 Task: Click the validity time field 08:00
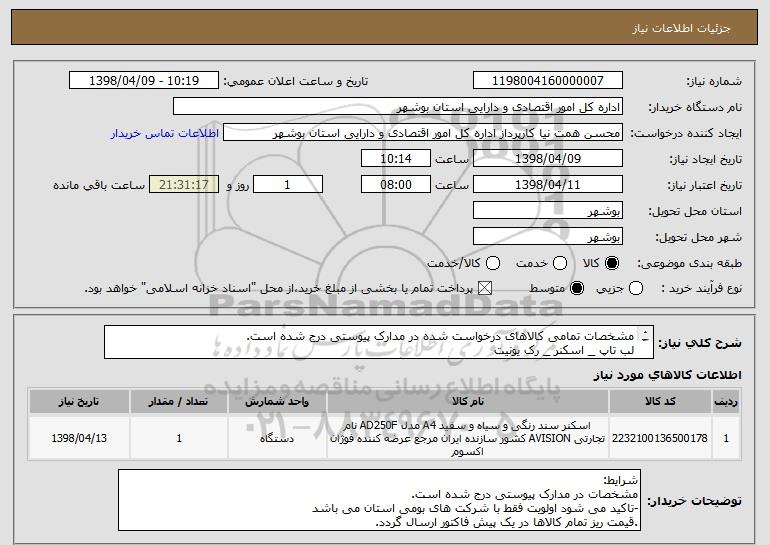[396, 185]
